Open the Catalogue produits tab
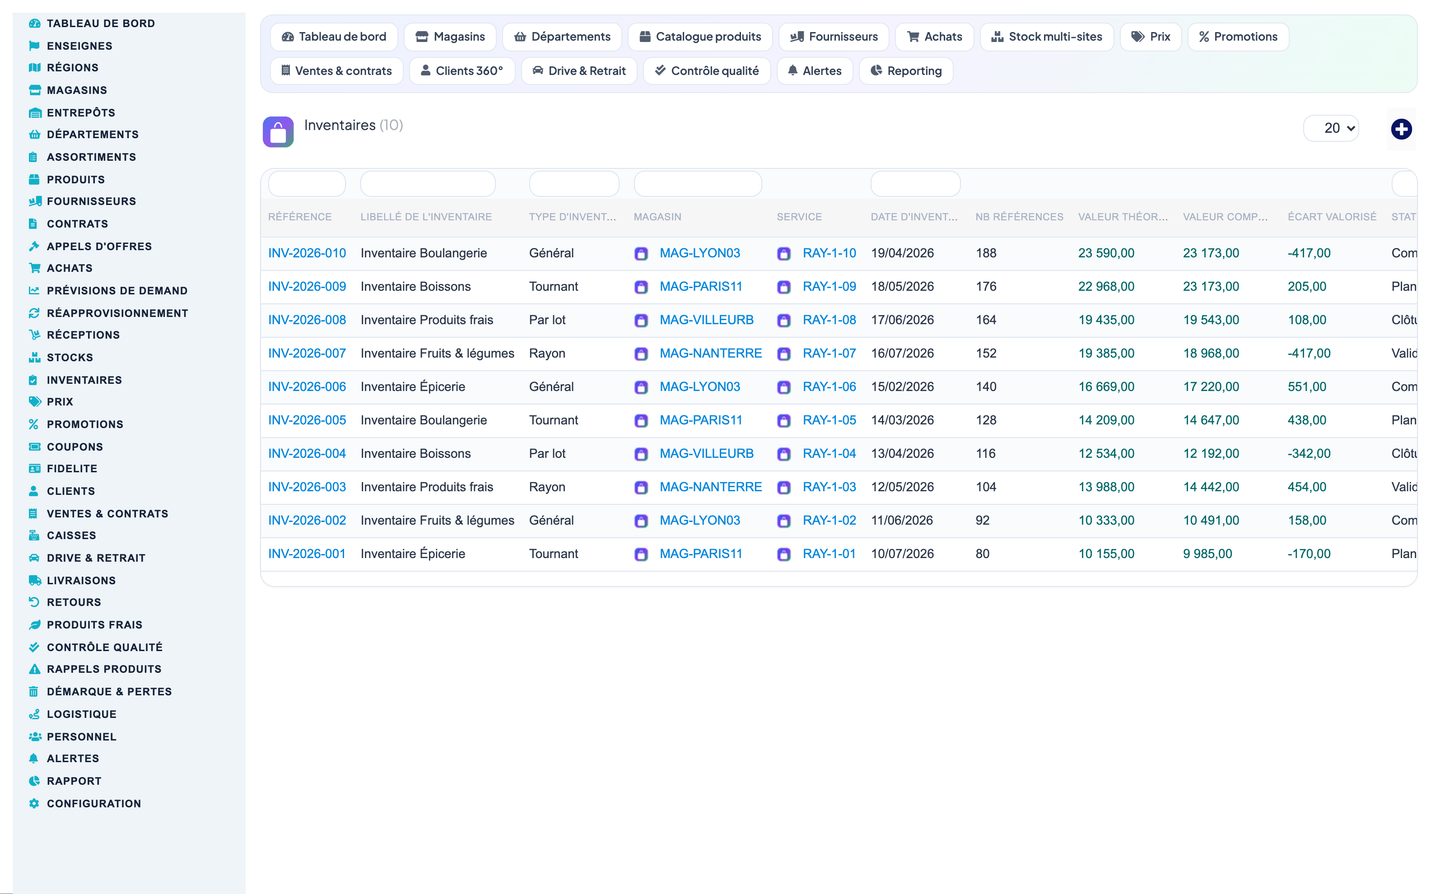This screenshot has width=1445, height=894. coord(700,37)
